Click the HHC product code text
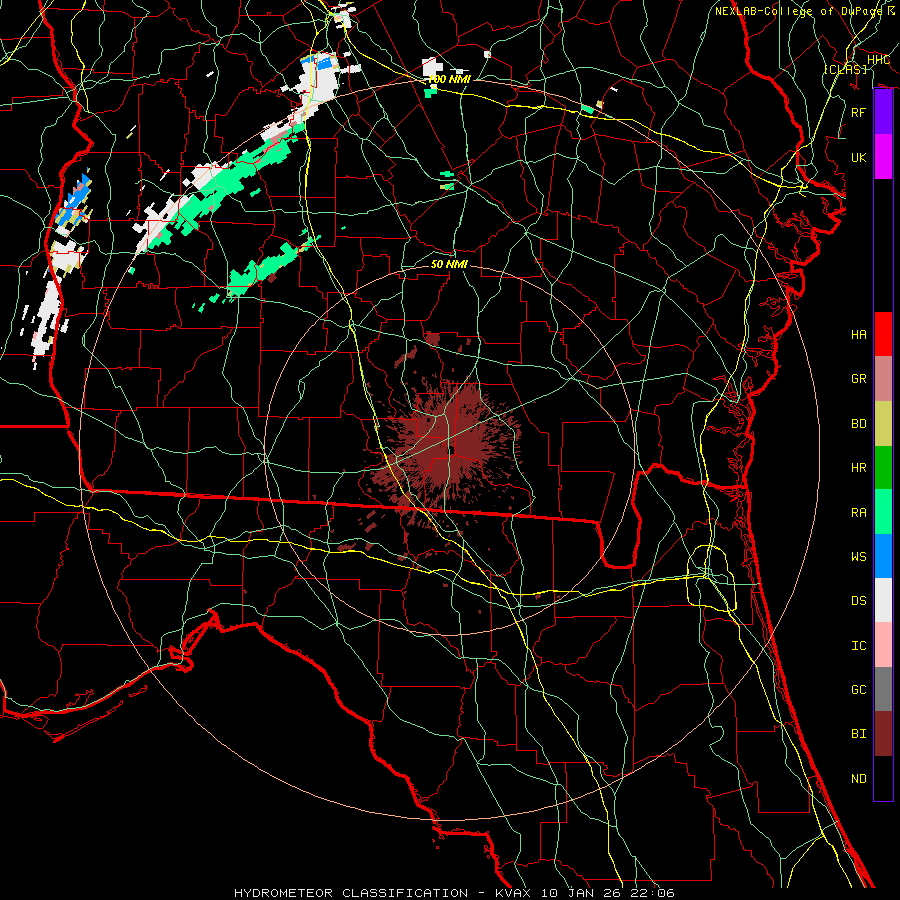Viewport: 900px width, 900px height. (x=878, y=60)
